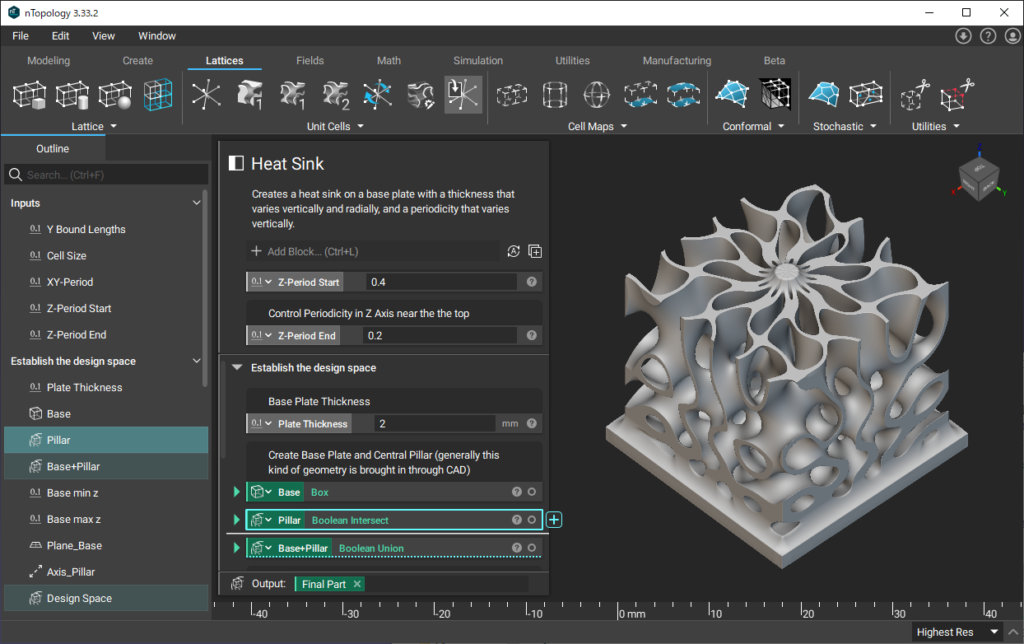Expand the Pillar Boolean Intersect block arrow
Viewport: 1024px width, 644px height.
236,520
